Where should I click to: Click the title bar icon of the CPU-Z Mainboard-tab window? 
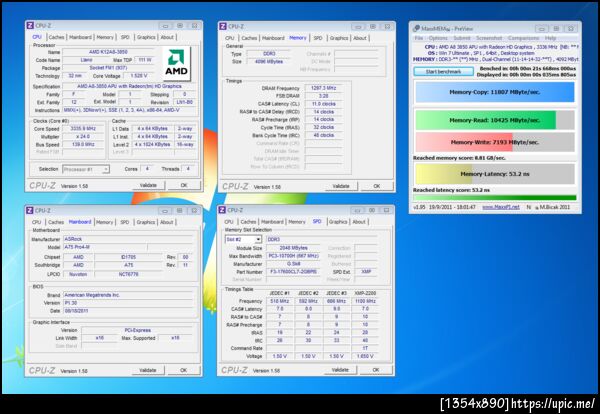[x=30, y=210]
